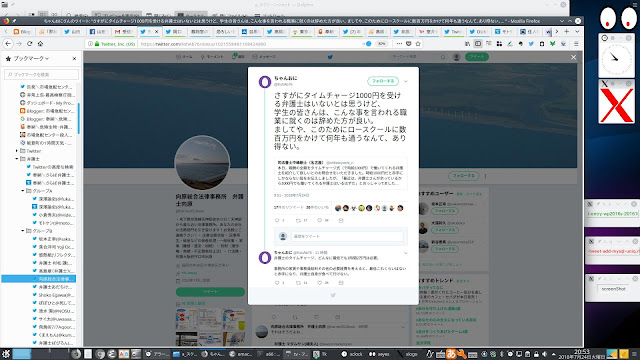Image resolution: width=640 pixels, height=360 pixels.
Task: Open the main tweet's chevron options menu
Action: tap(406, 81)
